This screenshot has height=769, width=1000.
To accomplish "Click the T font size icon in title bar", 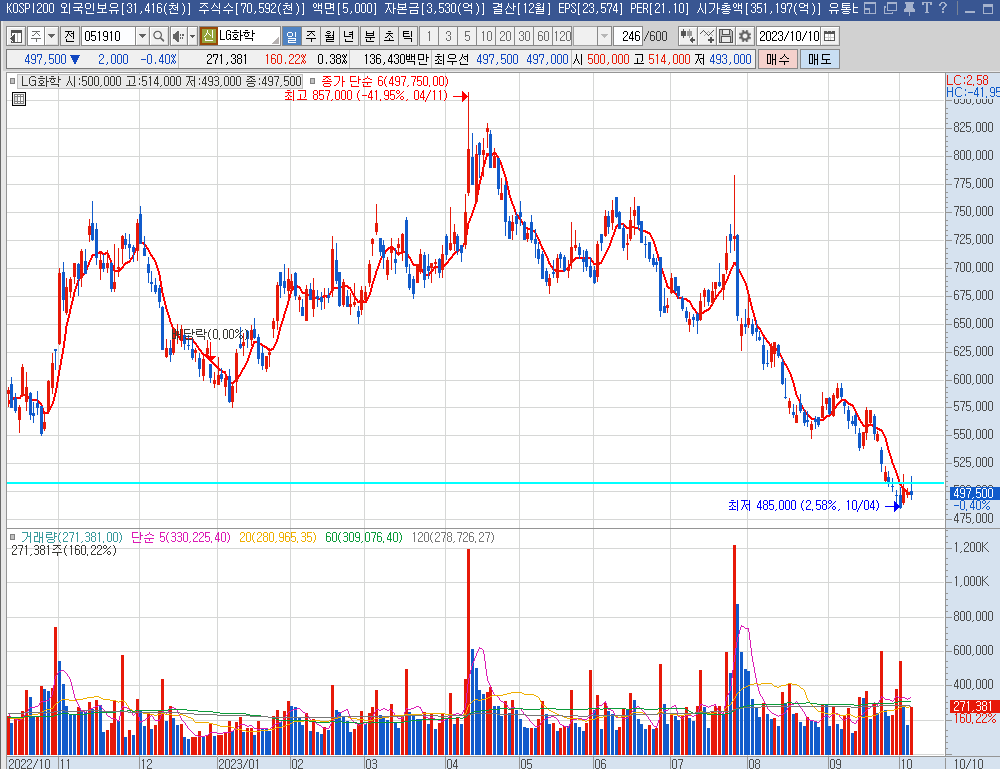I will click(x=927, y=8).
